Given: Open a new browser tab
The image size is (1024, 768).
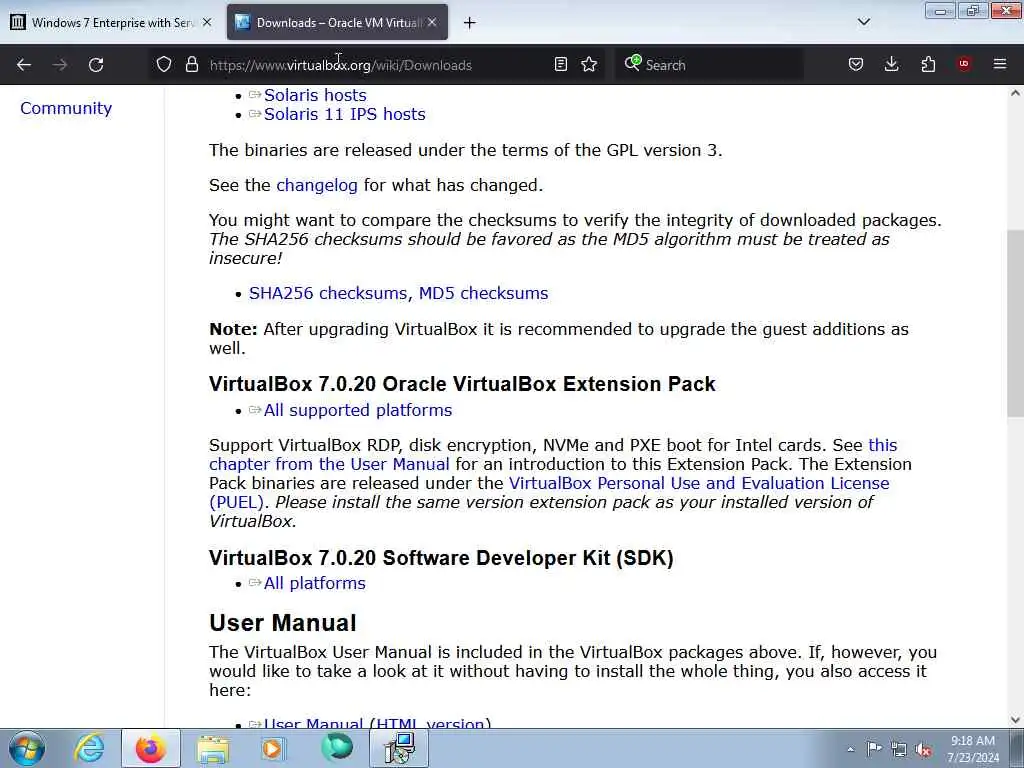Looking at the screenshot, I should click(x=470, y=23).
